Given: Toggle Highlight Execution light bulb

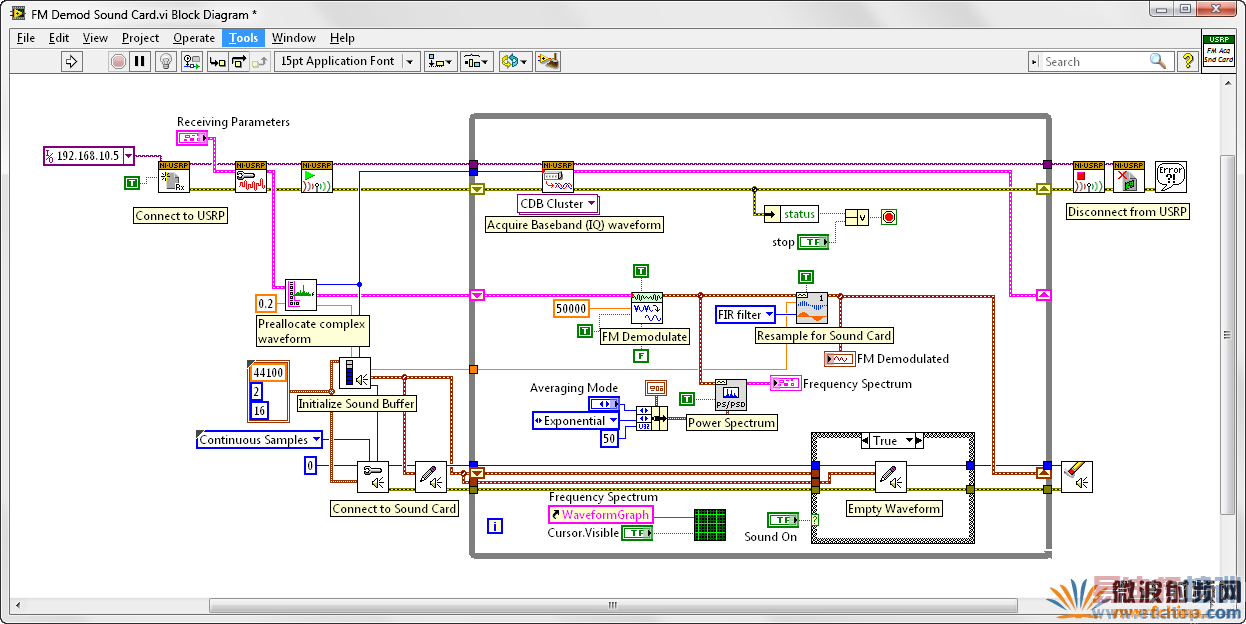Looking at the screenshot, I should point(168,62).
